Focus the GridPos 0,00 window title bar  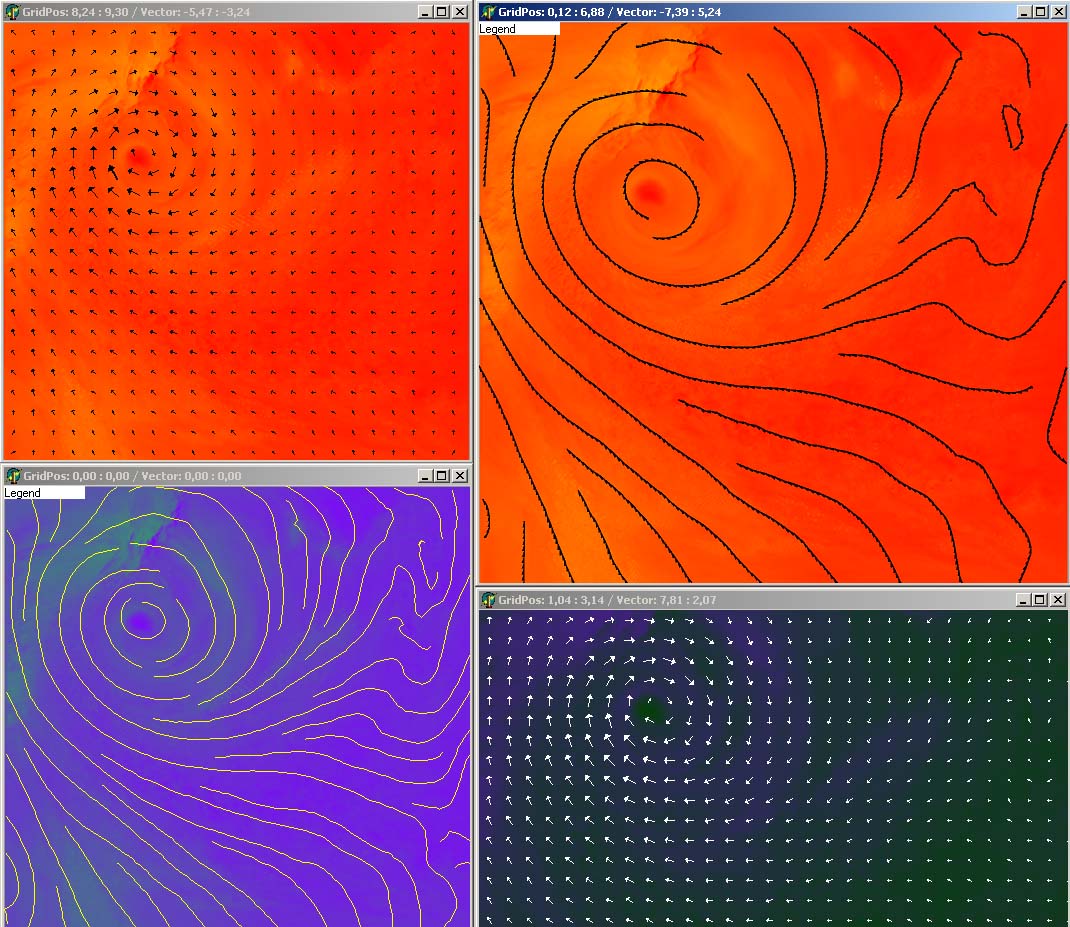[220, 476]
